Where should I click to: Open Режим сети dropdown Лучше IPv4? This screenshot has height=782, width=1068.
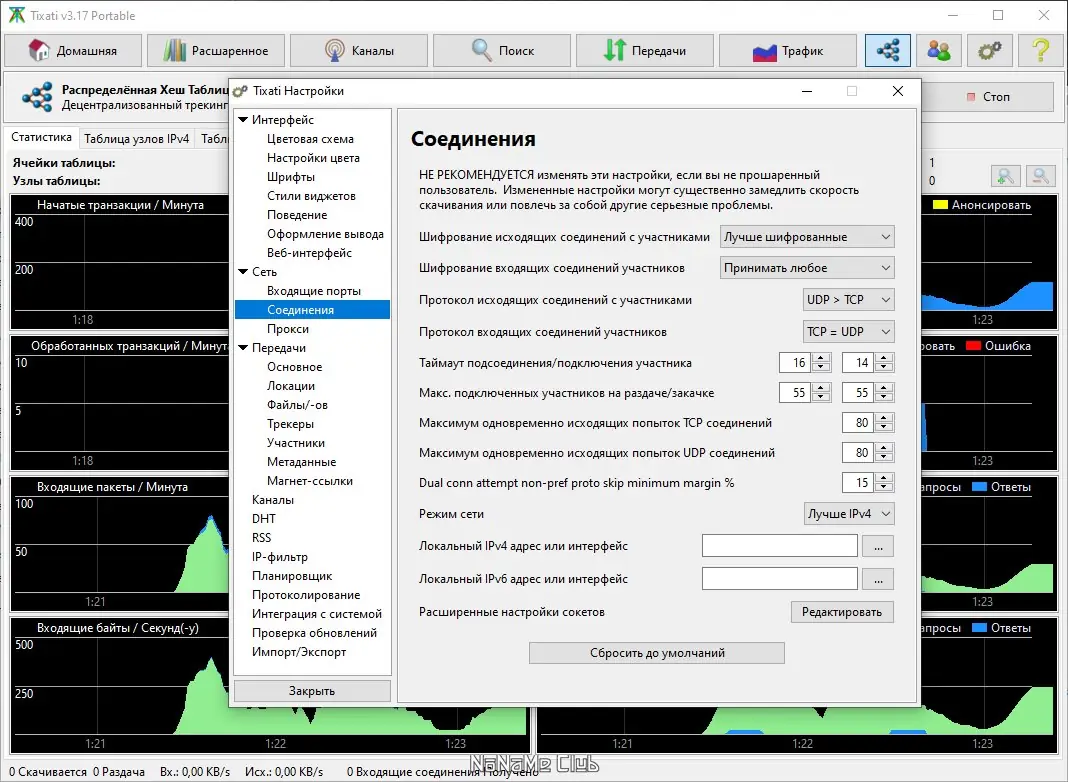pyautogui.click(x=849, y=514)
